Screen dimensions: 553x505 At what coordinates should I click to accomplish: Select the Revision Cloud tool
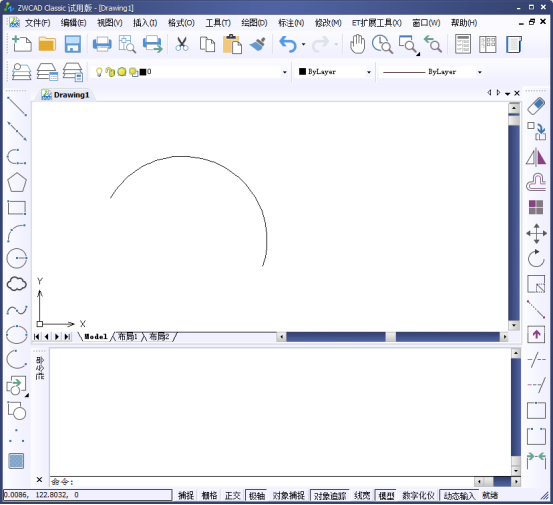(x=17, y=284)
